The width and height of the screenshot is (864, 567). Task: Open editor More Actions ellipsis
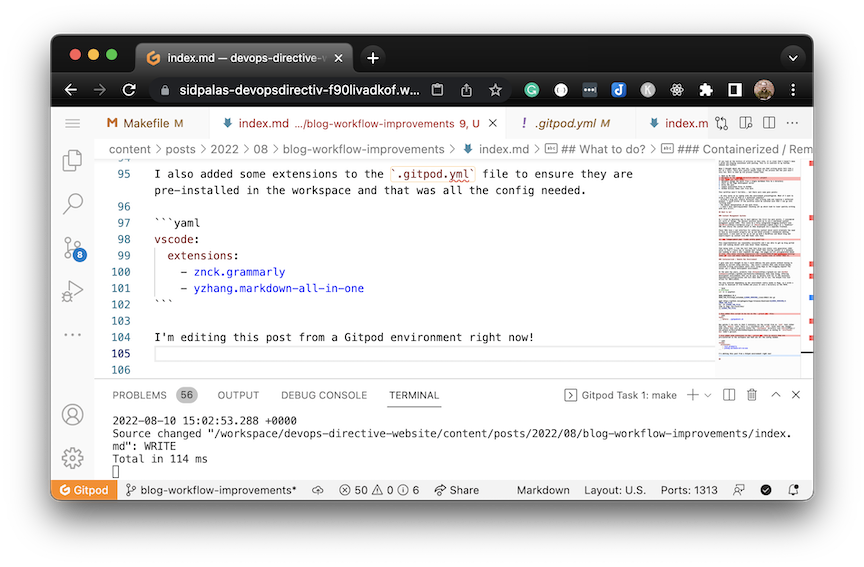[792, 123]
